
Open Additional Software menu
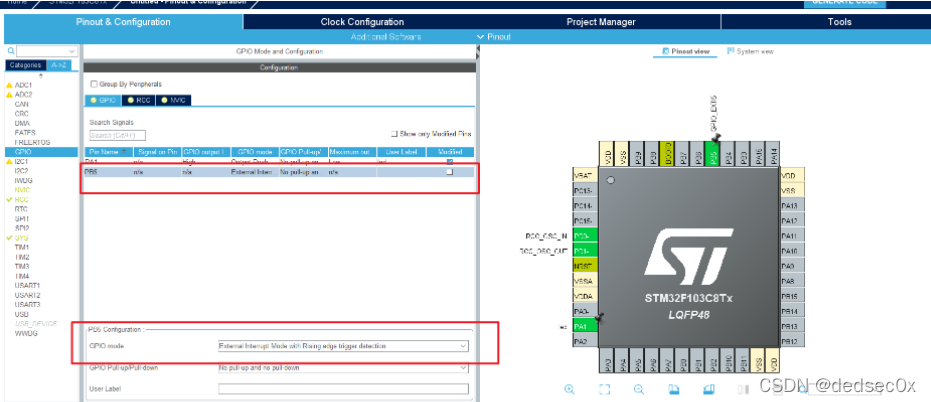[x=386, y=37]
